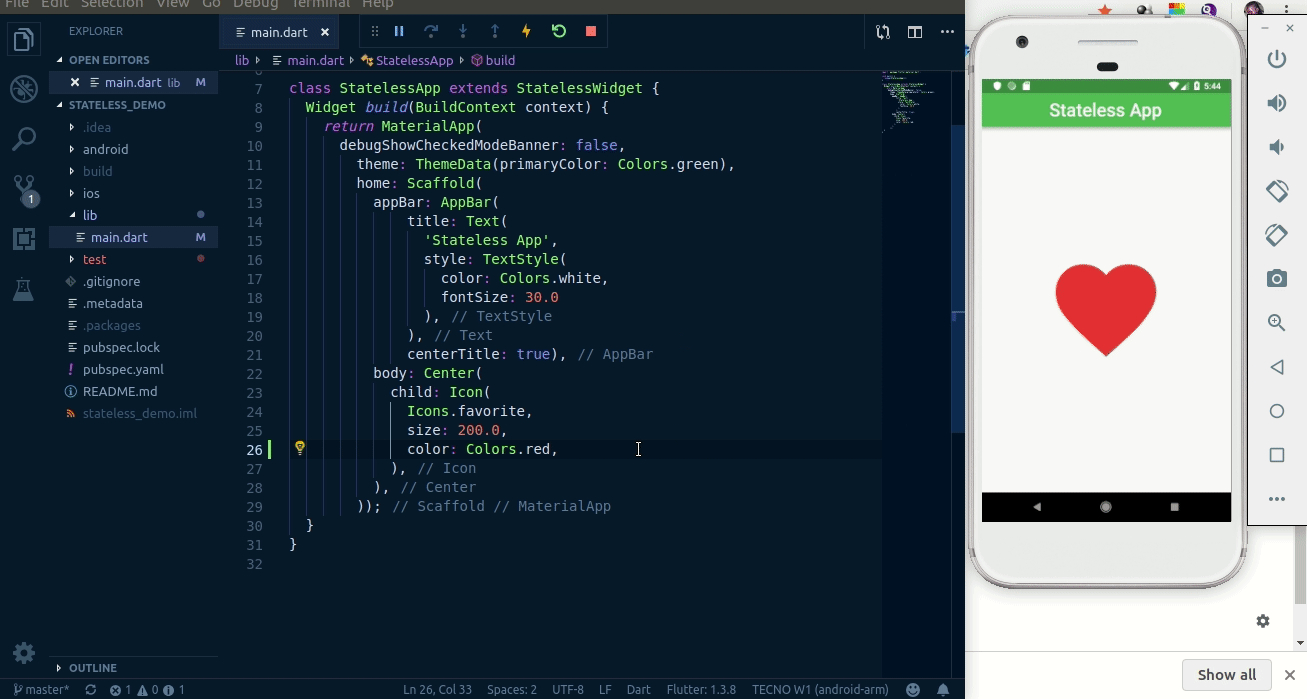
Task: Split the editor using the layout icon
Action: point(914,31)
